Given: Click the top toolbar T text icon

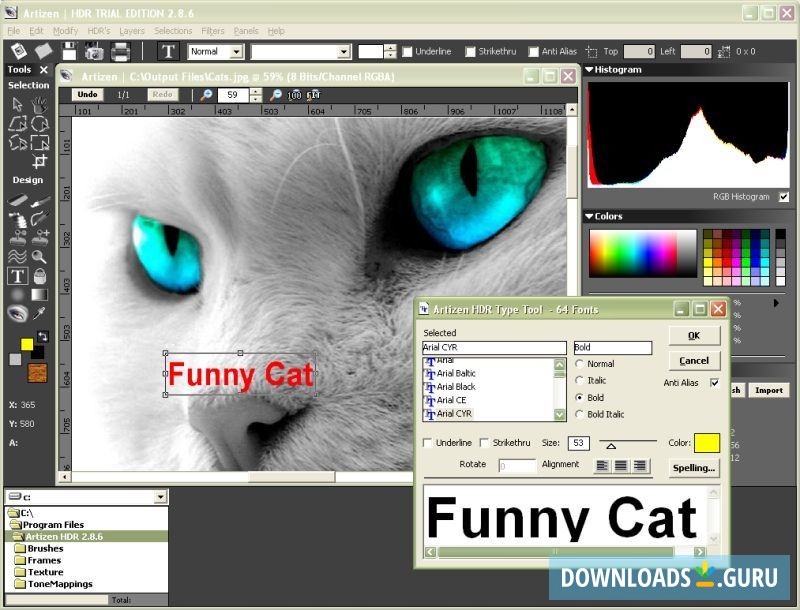Looking at the screenshot, I should point(168,52).
